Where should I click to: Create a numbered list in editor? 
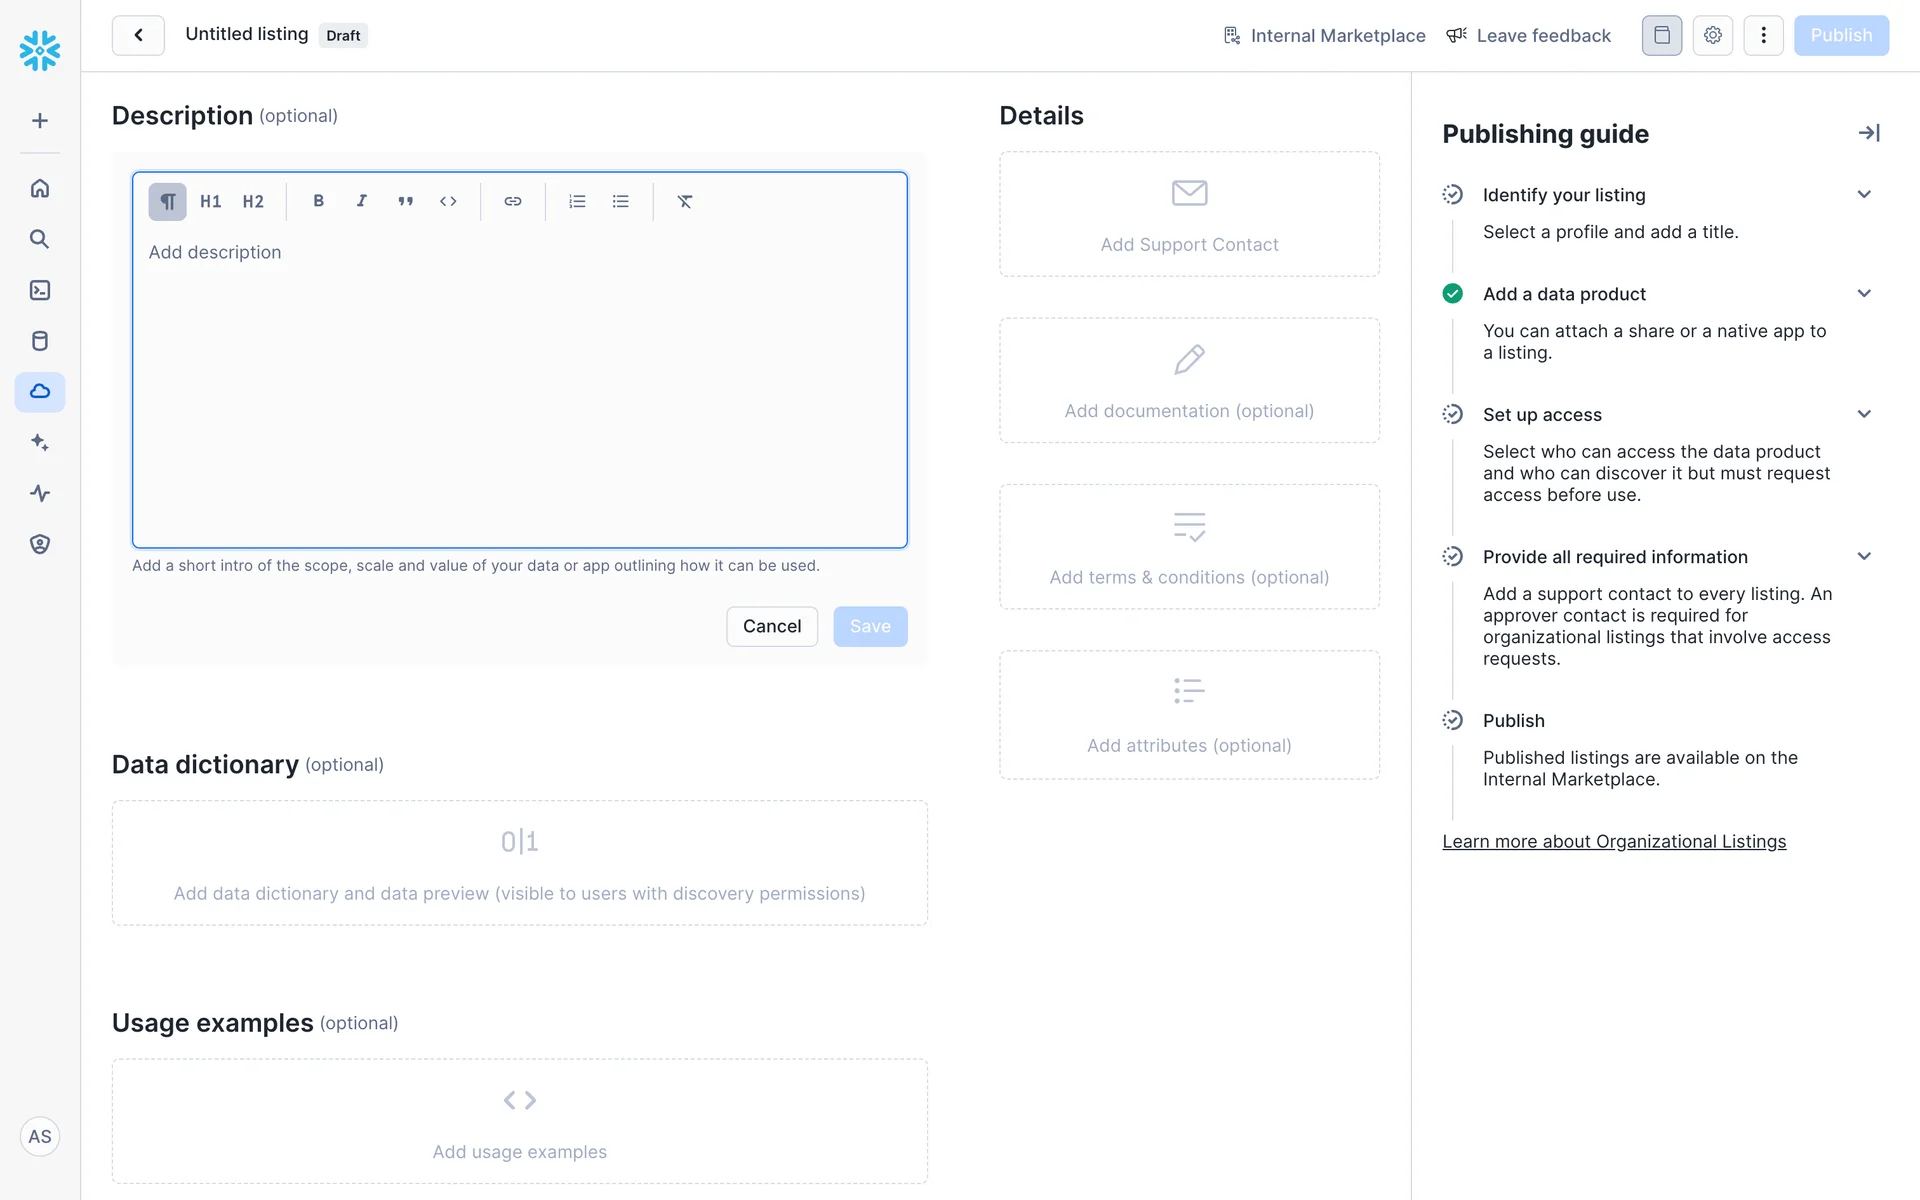577,201
